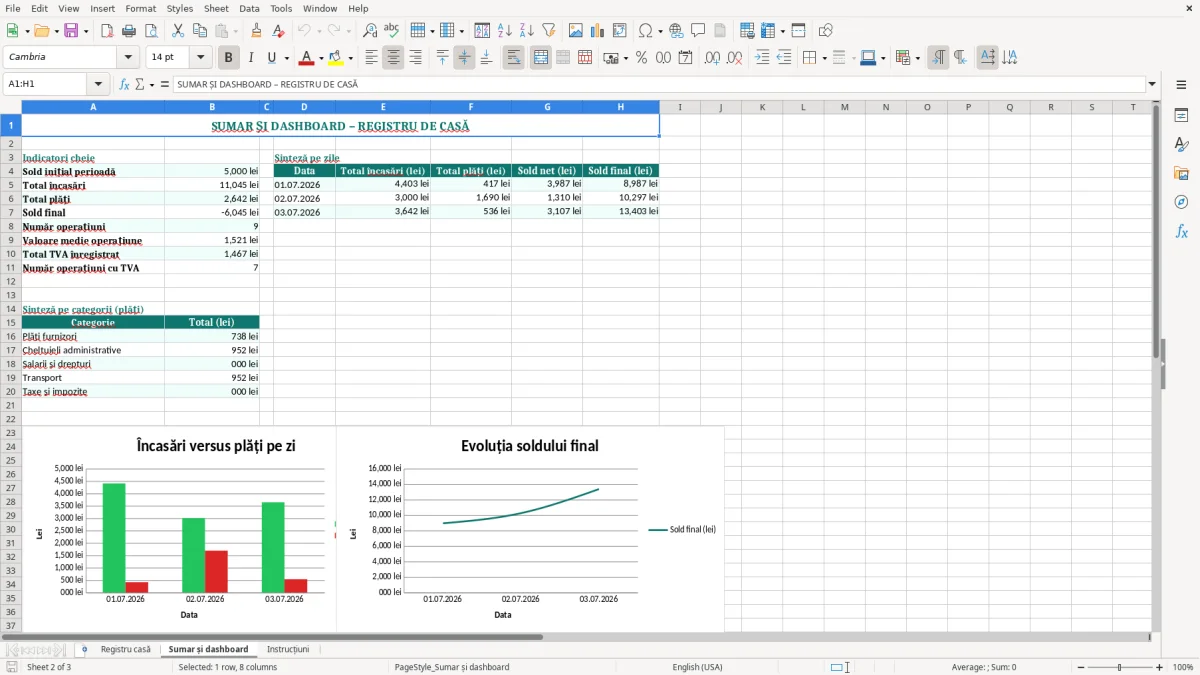Open the font color dropdown arrow
This screenshot has height=675, width=1200.
321,58
